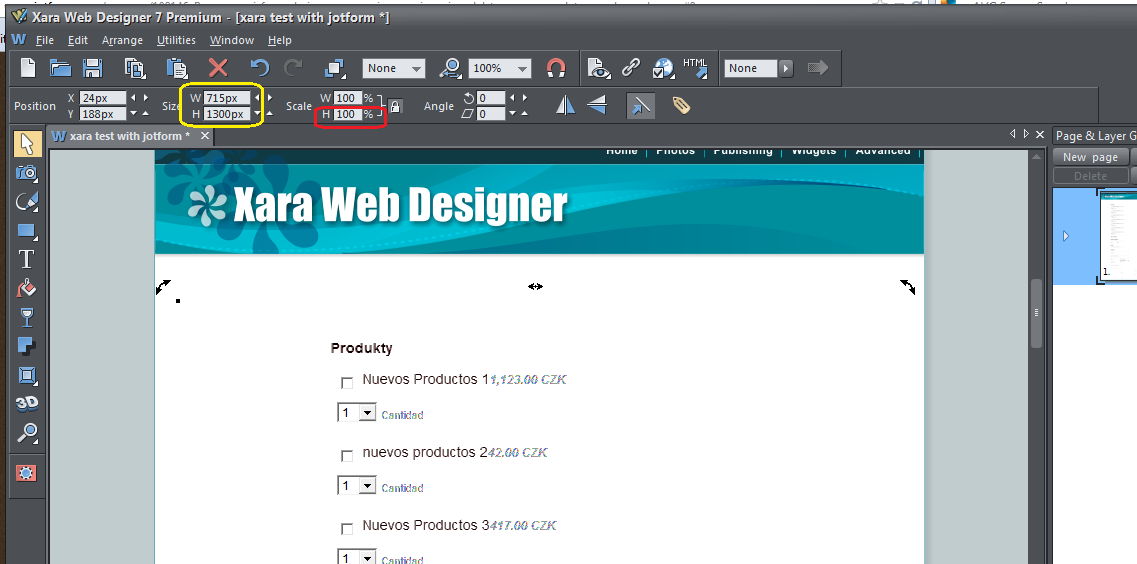Click the website globe checkmark icon
Viewport: 1137px width, 564px height.
[663, 68]
